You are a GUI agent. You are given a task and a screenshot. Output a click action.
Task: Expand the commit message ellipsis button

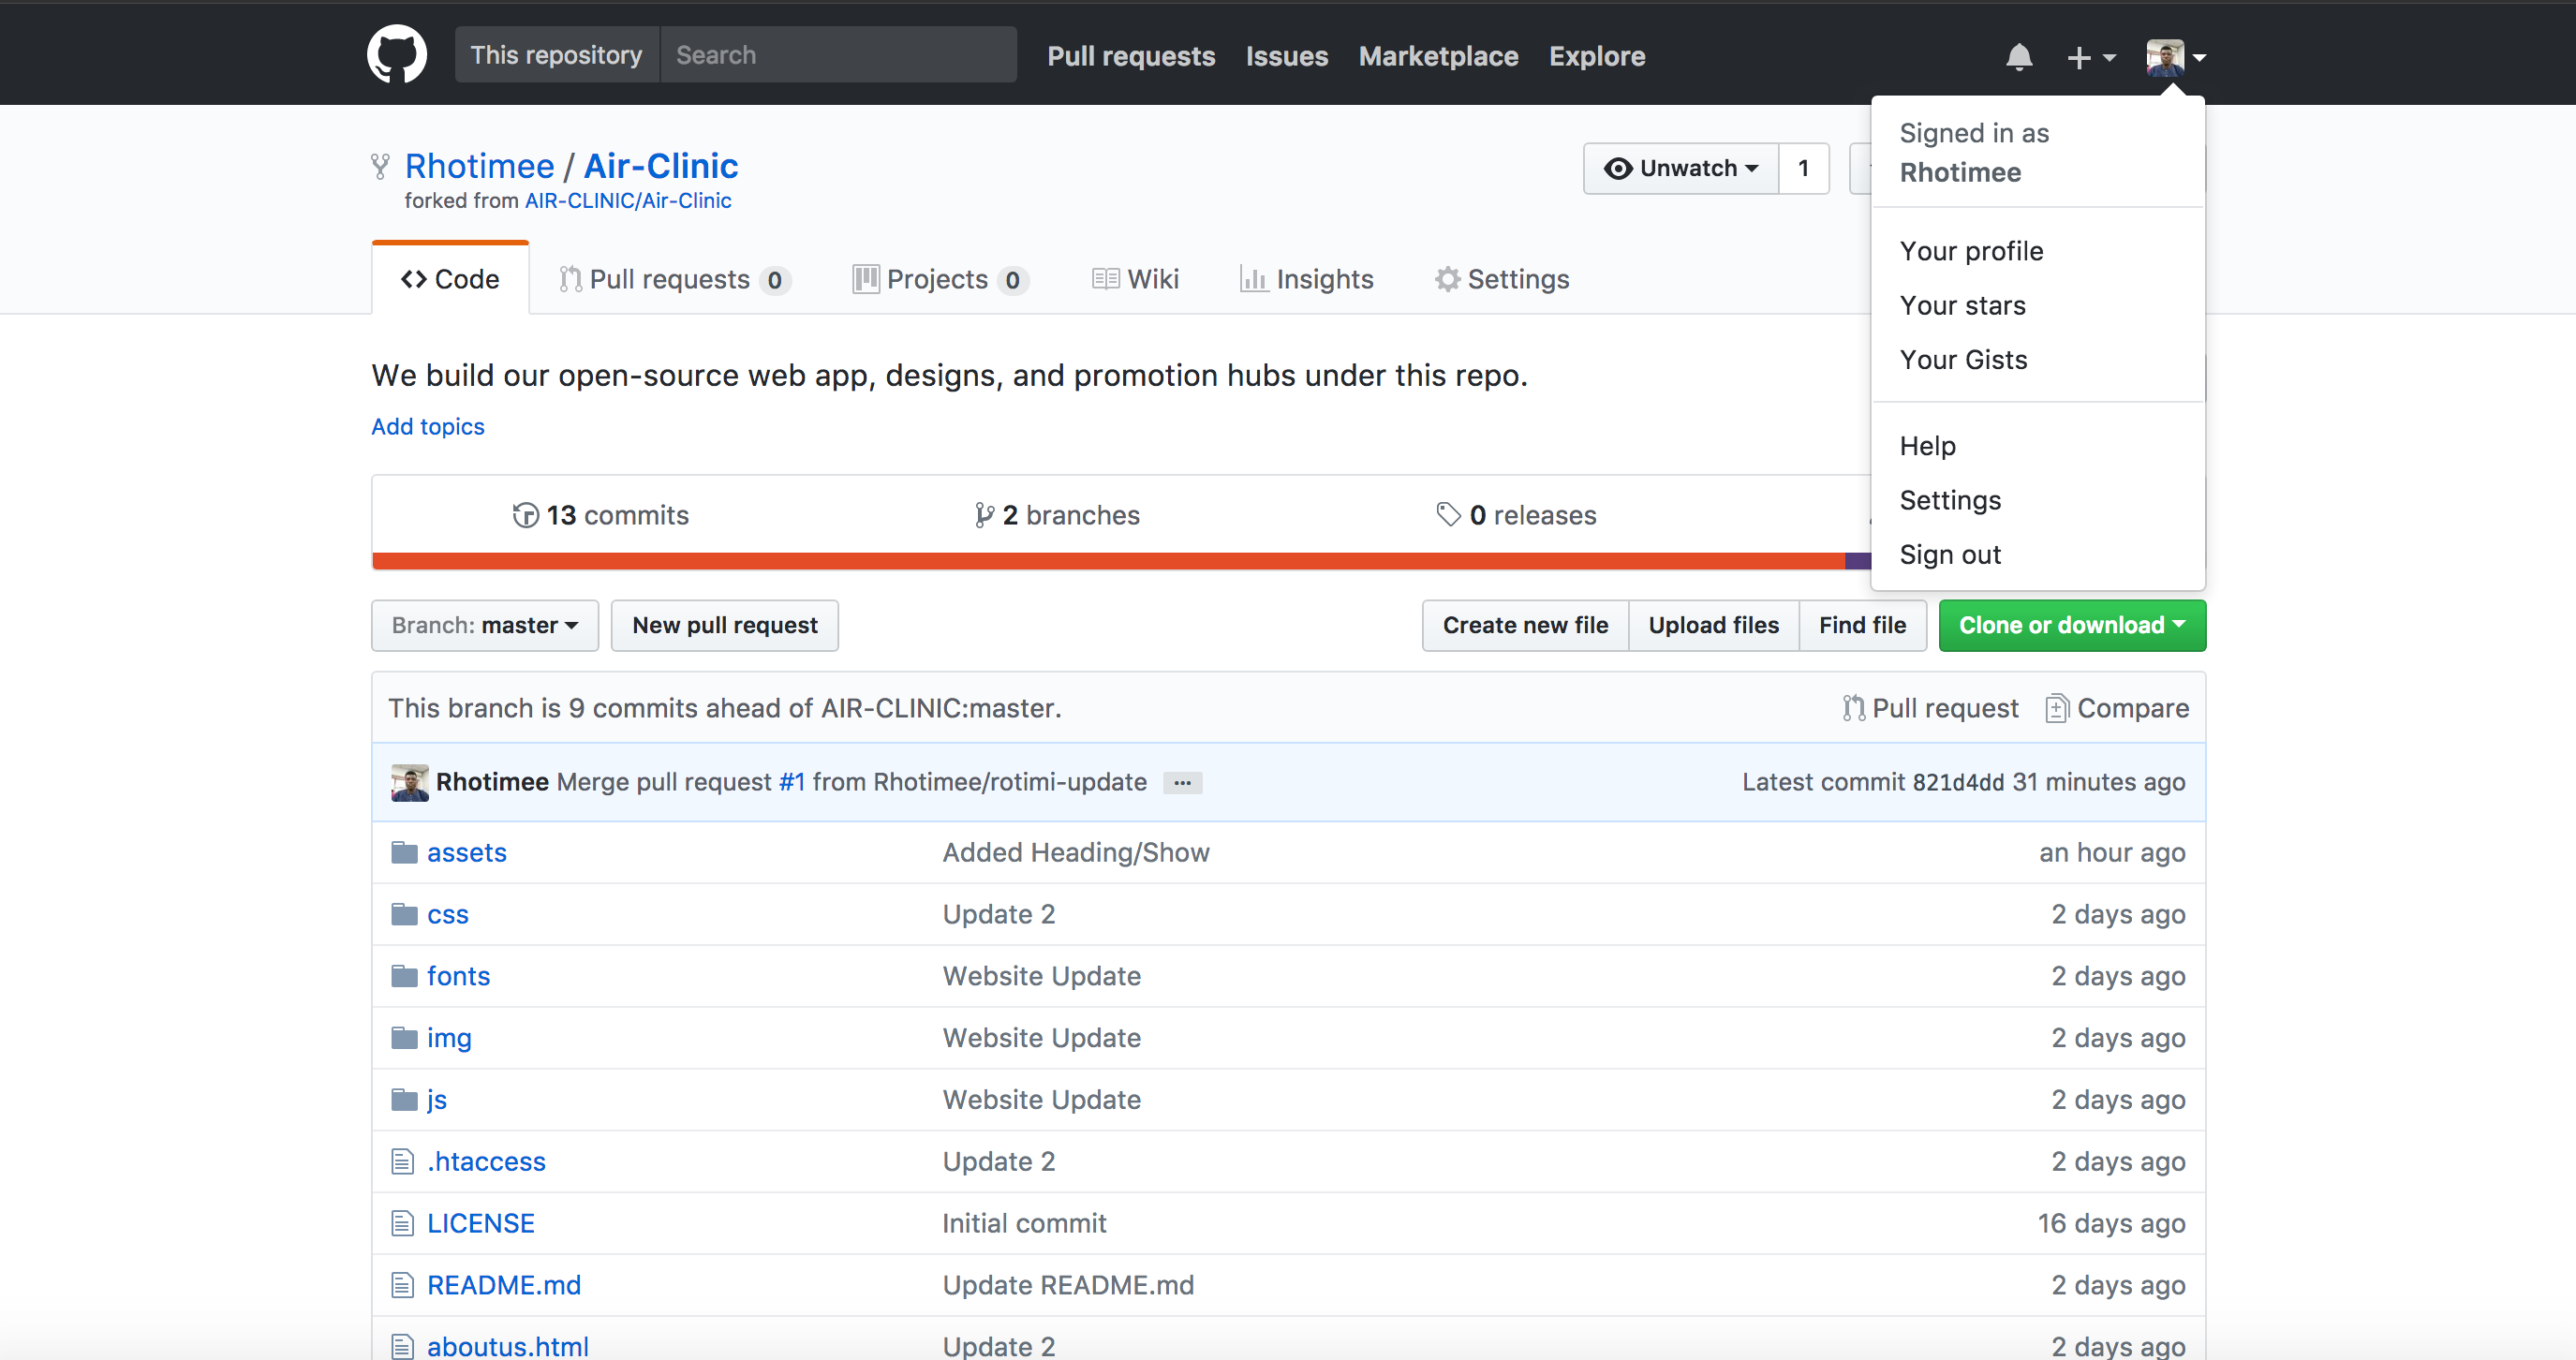pyautogui.click(x=1182, y=783)
